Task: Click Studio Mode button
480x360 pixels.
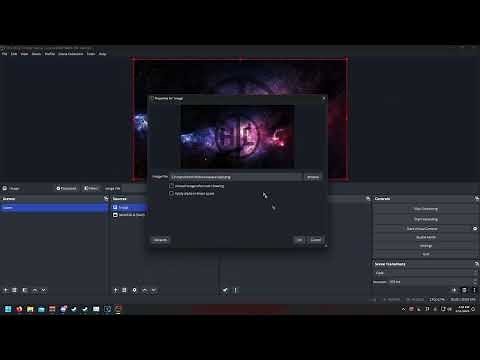Action: [426, 237]
